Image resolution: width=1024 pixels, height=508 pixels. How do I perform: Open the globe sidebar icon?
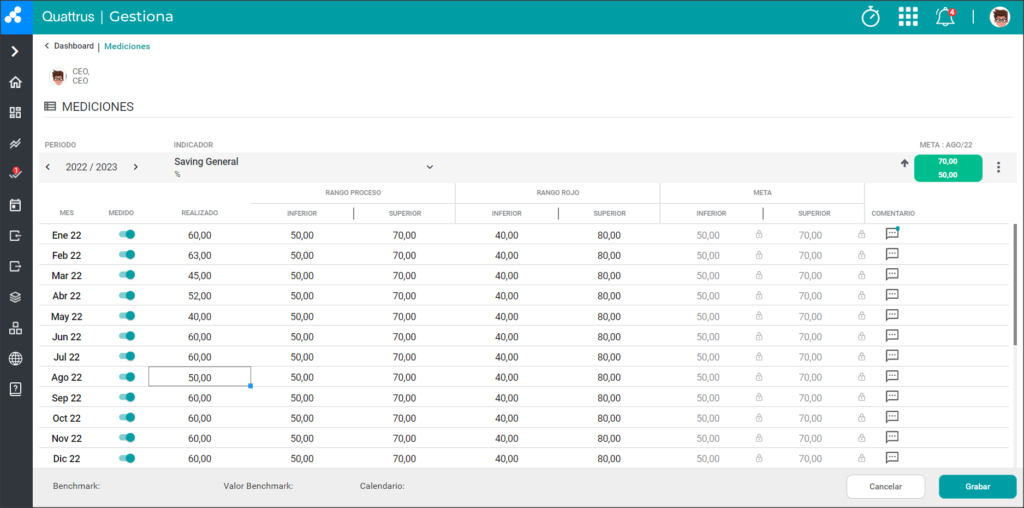click(x=16, y=358)
